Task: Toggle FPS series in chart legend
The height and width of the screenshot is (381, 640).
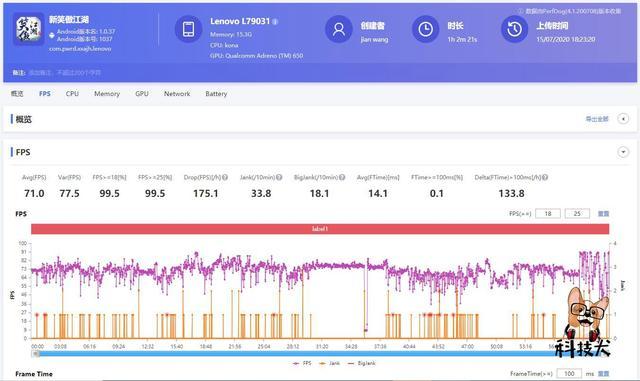Action: point(302,363)
